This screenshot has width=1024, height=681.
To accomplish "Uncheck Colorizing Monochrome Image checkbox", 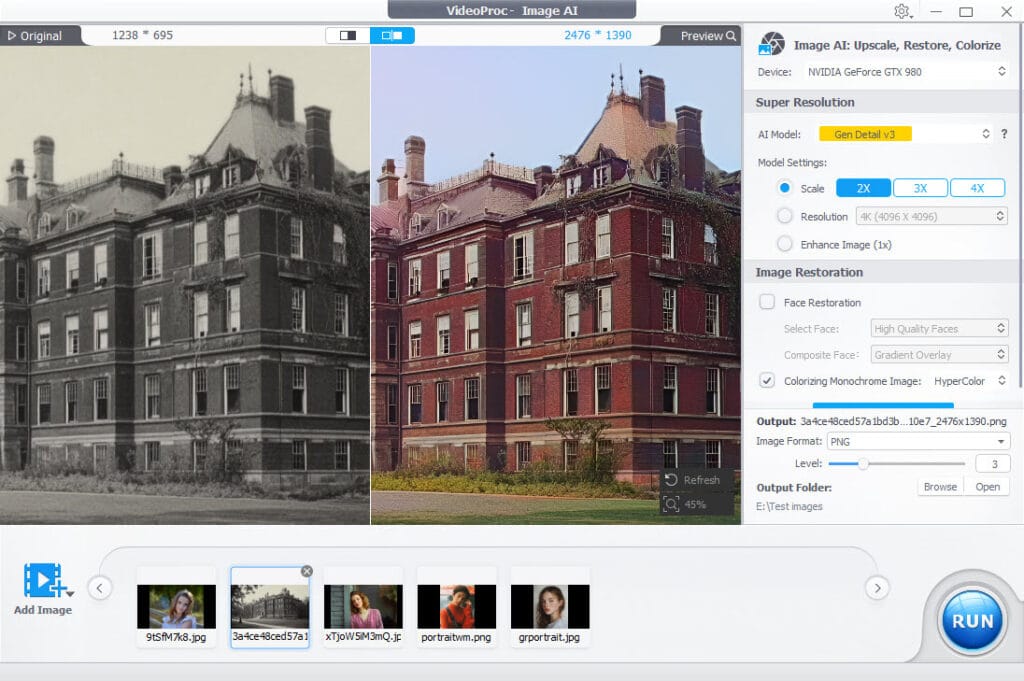I will coord(767,380).
